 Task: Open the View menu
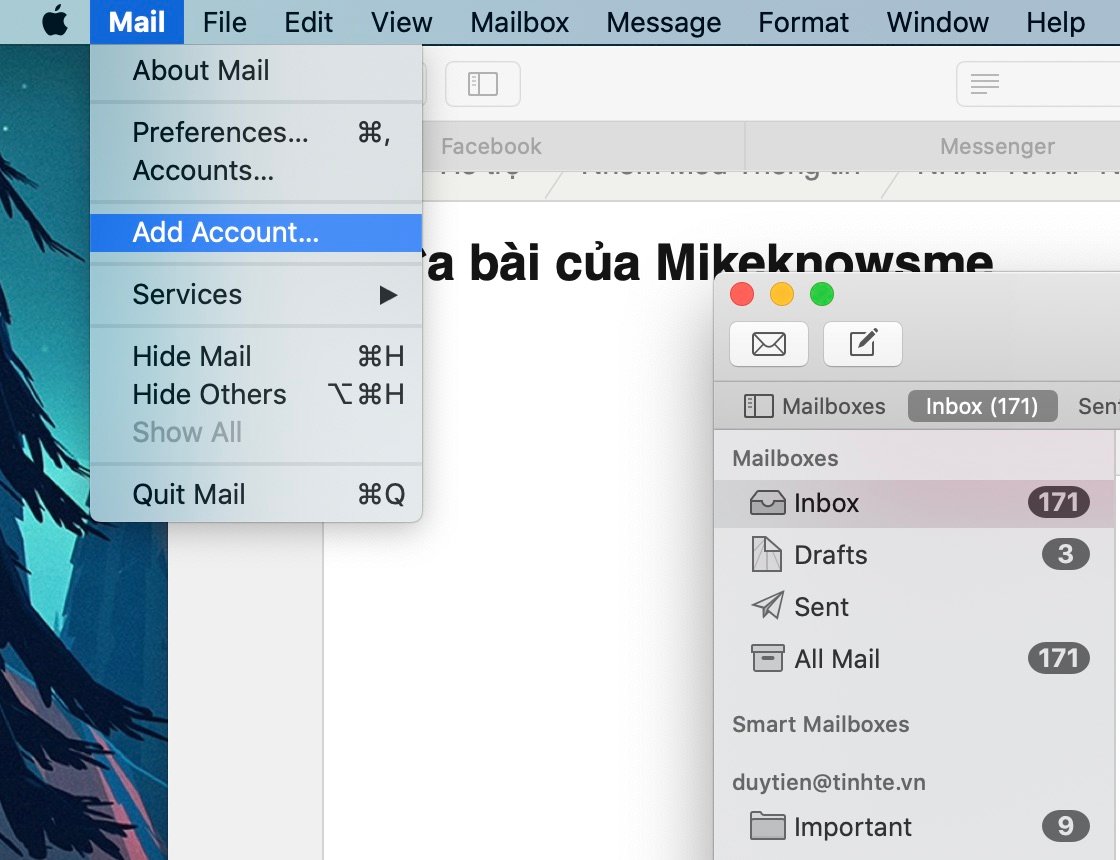(401, 22)
